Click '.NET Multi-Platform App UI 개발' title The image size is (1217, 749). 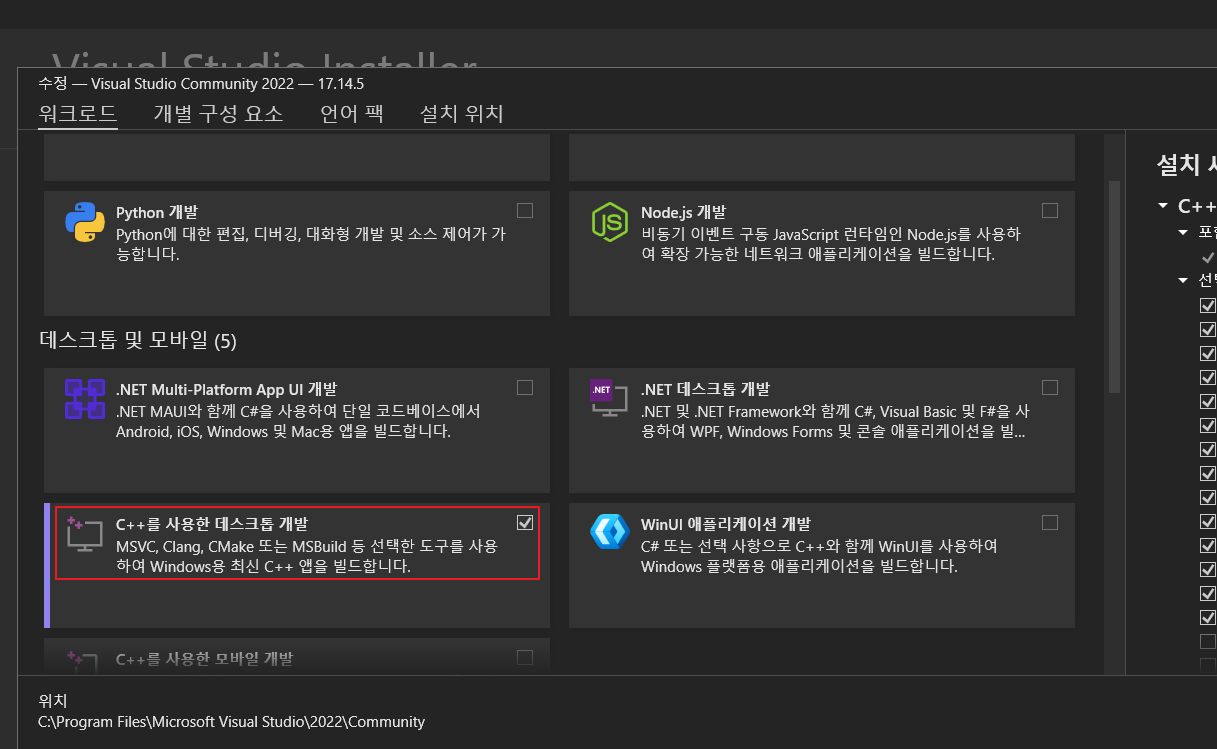click(226, 389)
